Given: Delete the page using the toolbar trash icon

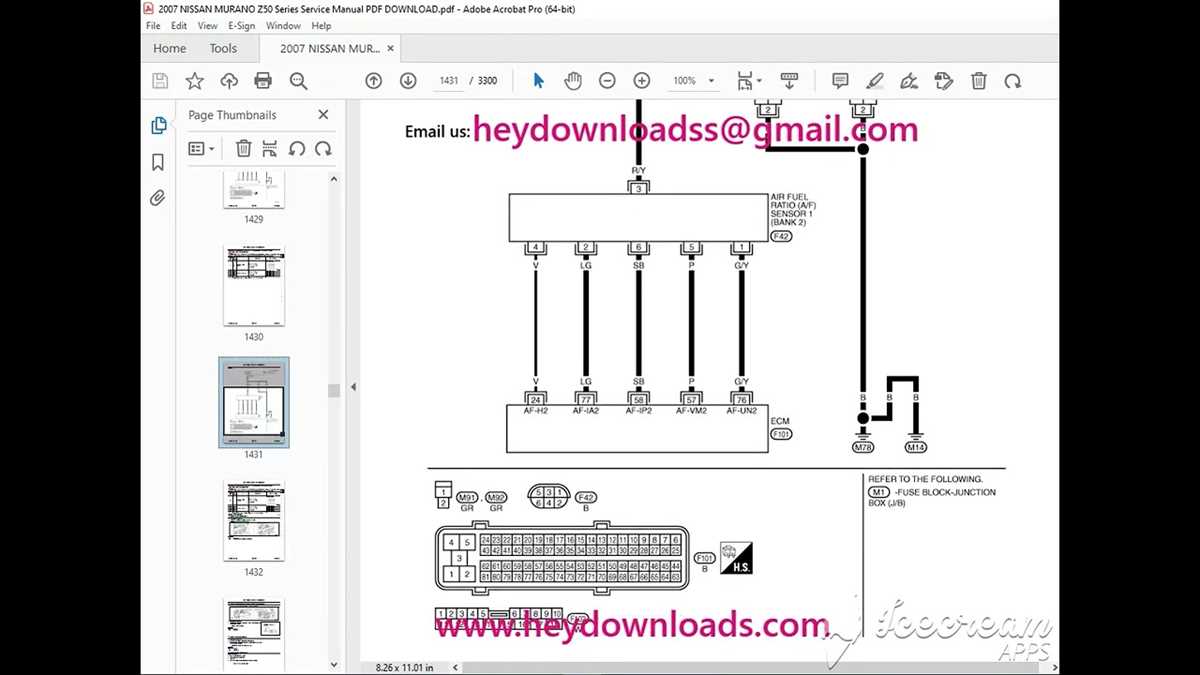Looking at the screenshot, I should tap(979, 81).
